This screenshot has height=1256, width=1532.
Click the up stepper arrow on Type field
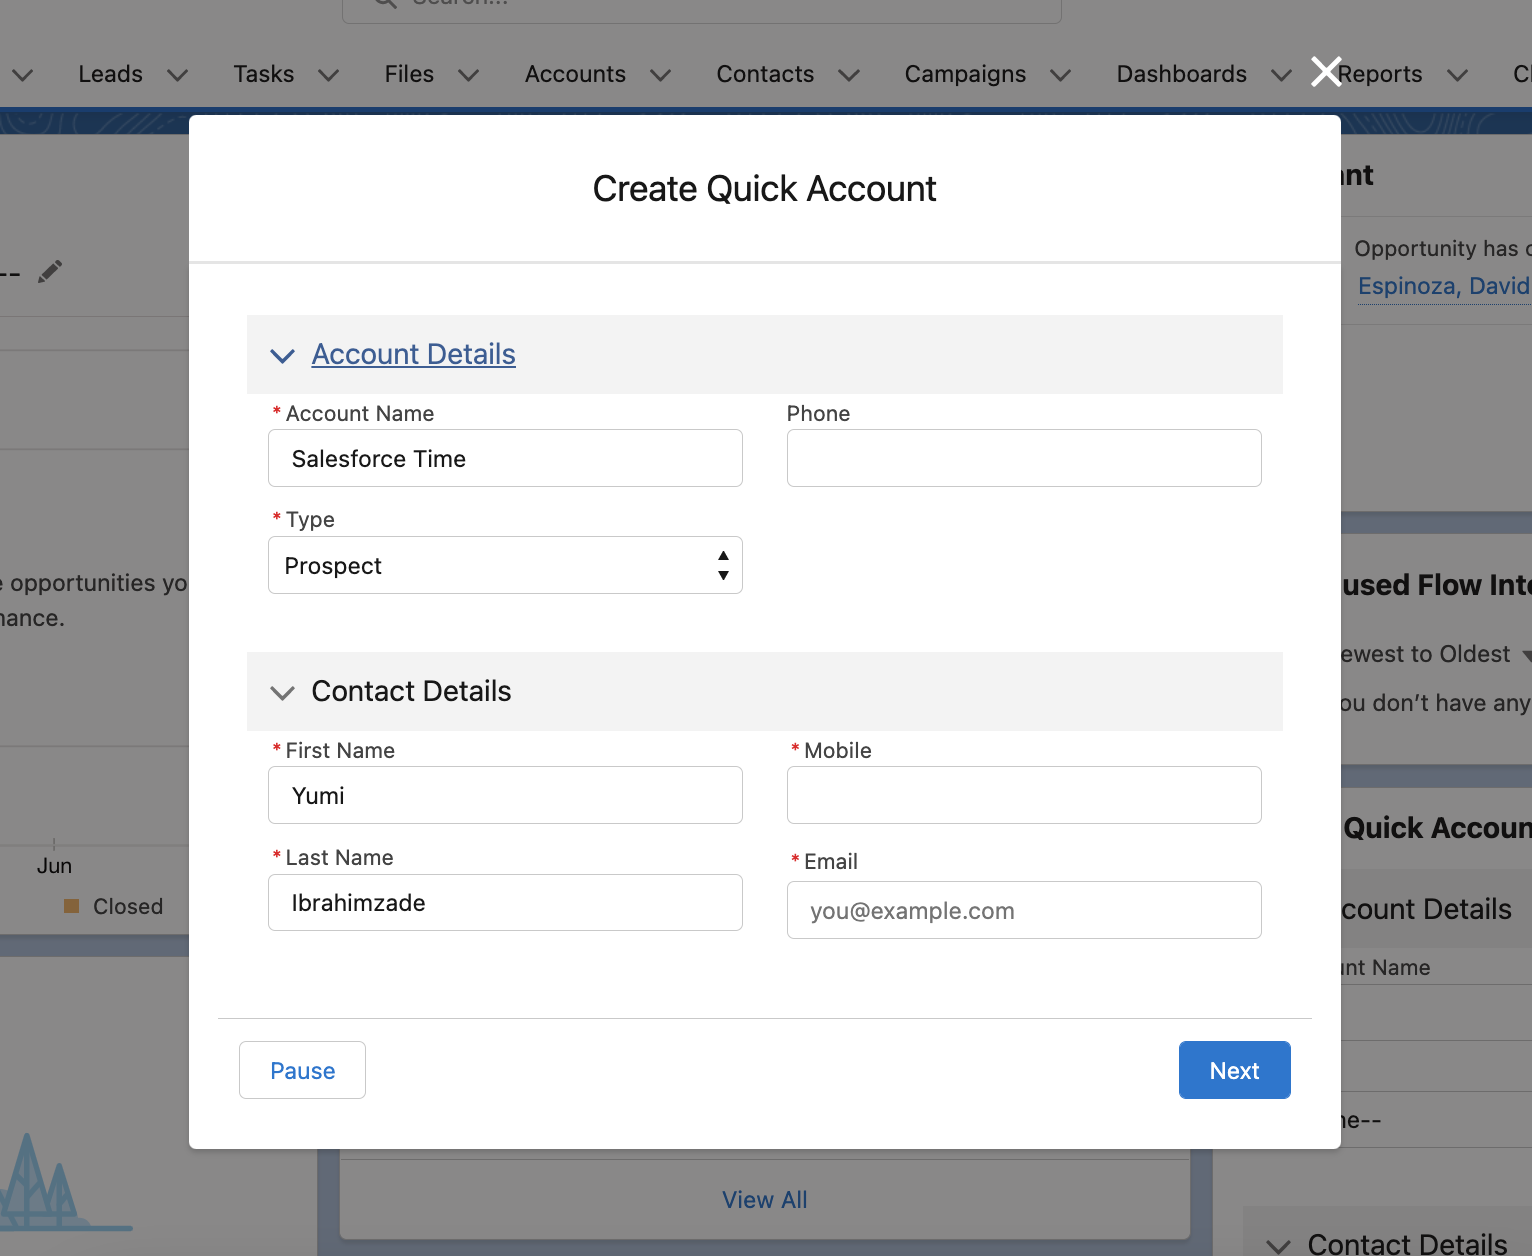point(722,553)
